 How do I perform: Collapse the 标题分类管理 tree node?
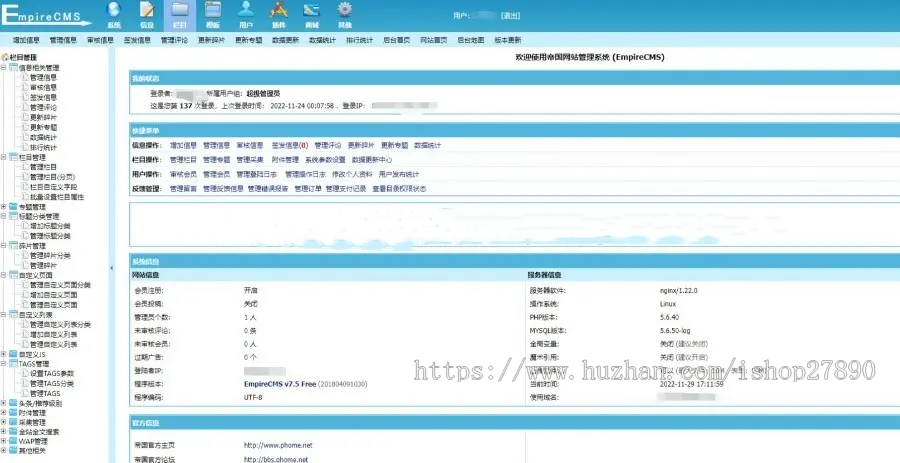4,217
